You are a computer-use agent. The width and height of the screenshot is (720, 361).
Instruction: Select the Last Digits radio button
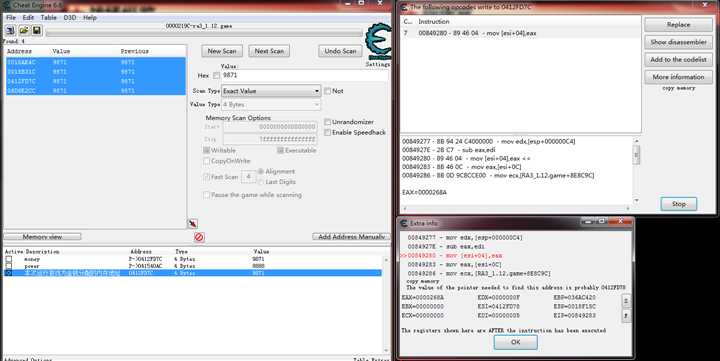261,182
